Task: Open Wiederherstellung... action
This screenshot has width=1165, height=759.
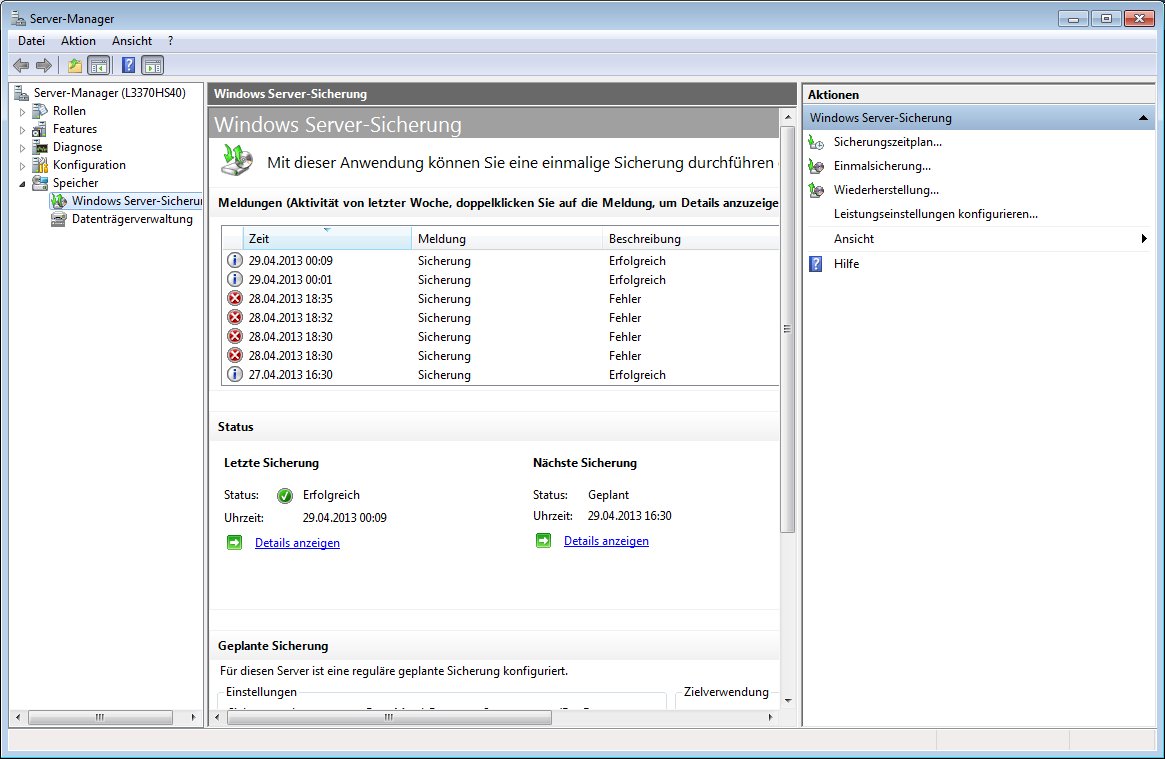Action: [x=886, y=190]
